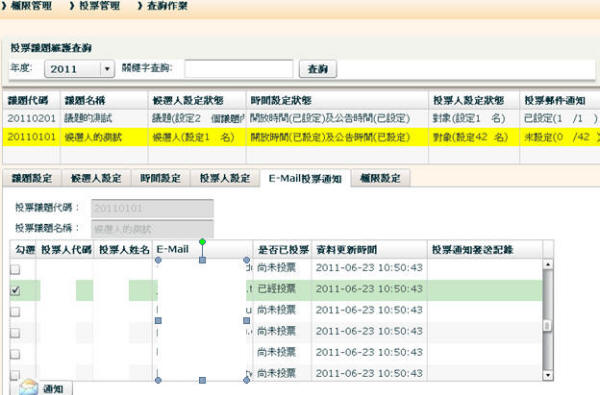This screenshot has height=395, width=600.
Task: Switch to the 候選人設定 tab
Action: pos(96,178)
